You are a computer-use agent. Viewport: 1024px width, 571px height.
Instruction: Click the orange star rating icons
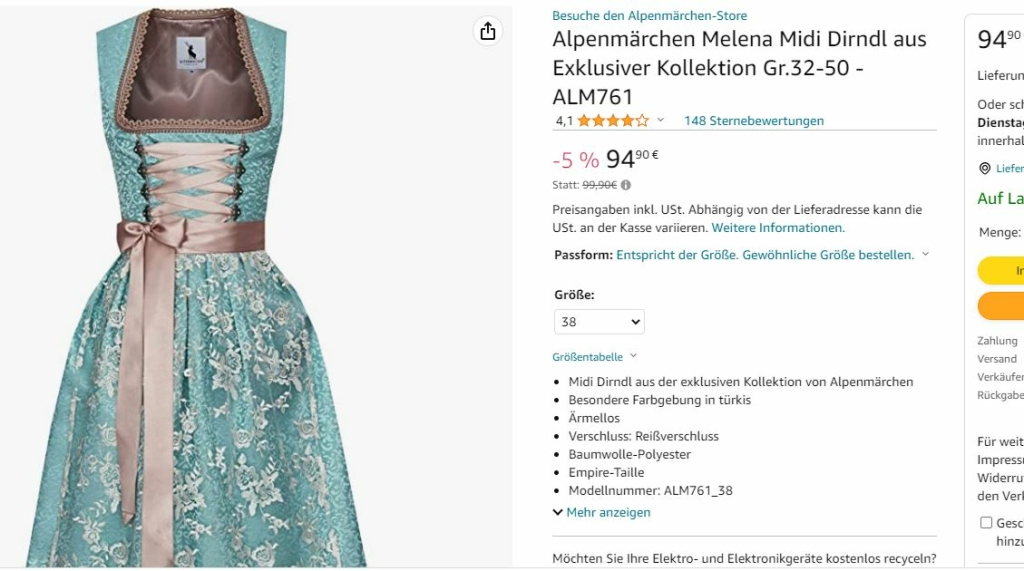pos(612,121)
